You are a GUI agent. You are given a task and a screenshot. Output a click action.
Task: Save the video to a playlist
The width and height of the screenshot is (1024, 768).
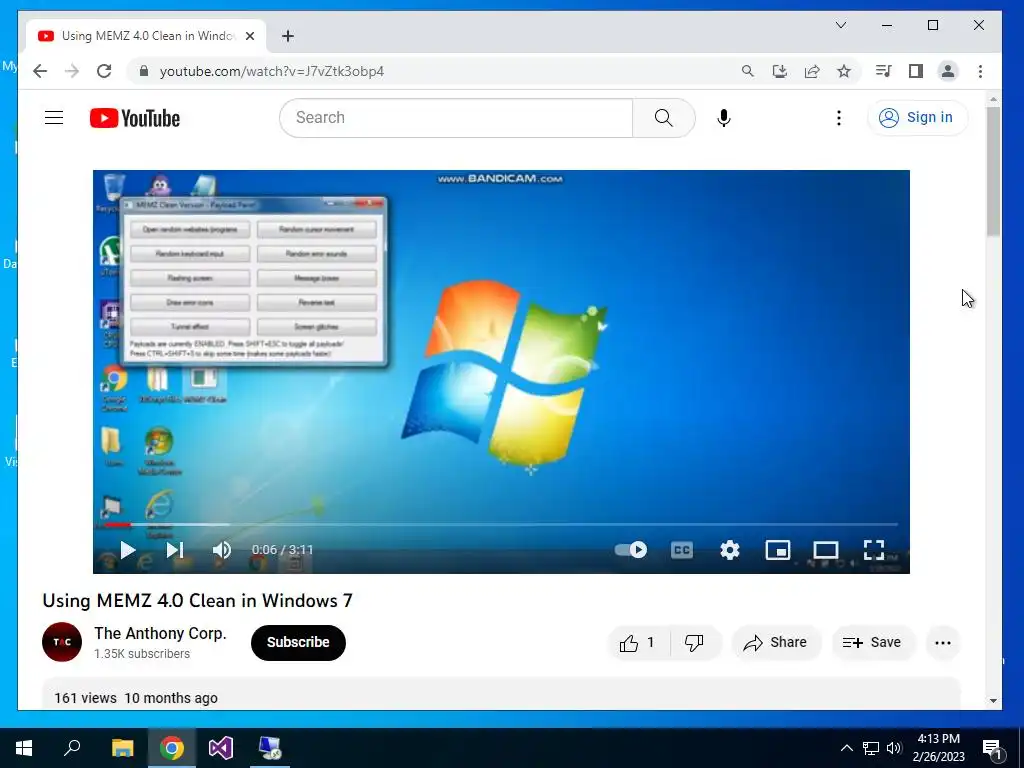[872, 643]
